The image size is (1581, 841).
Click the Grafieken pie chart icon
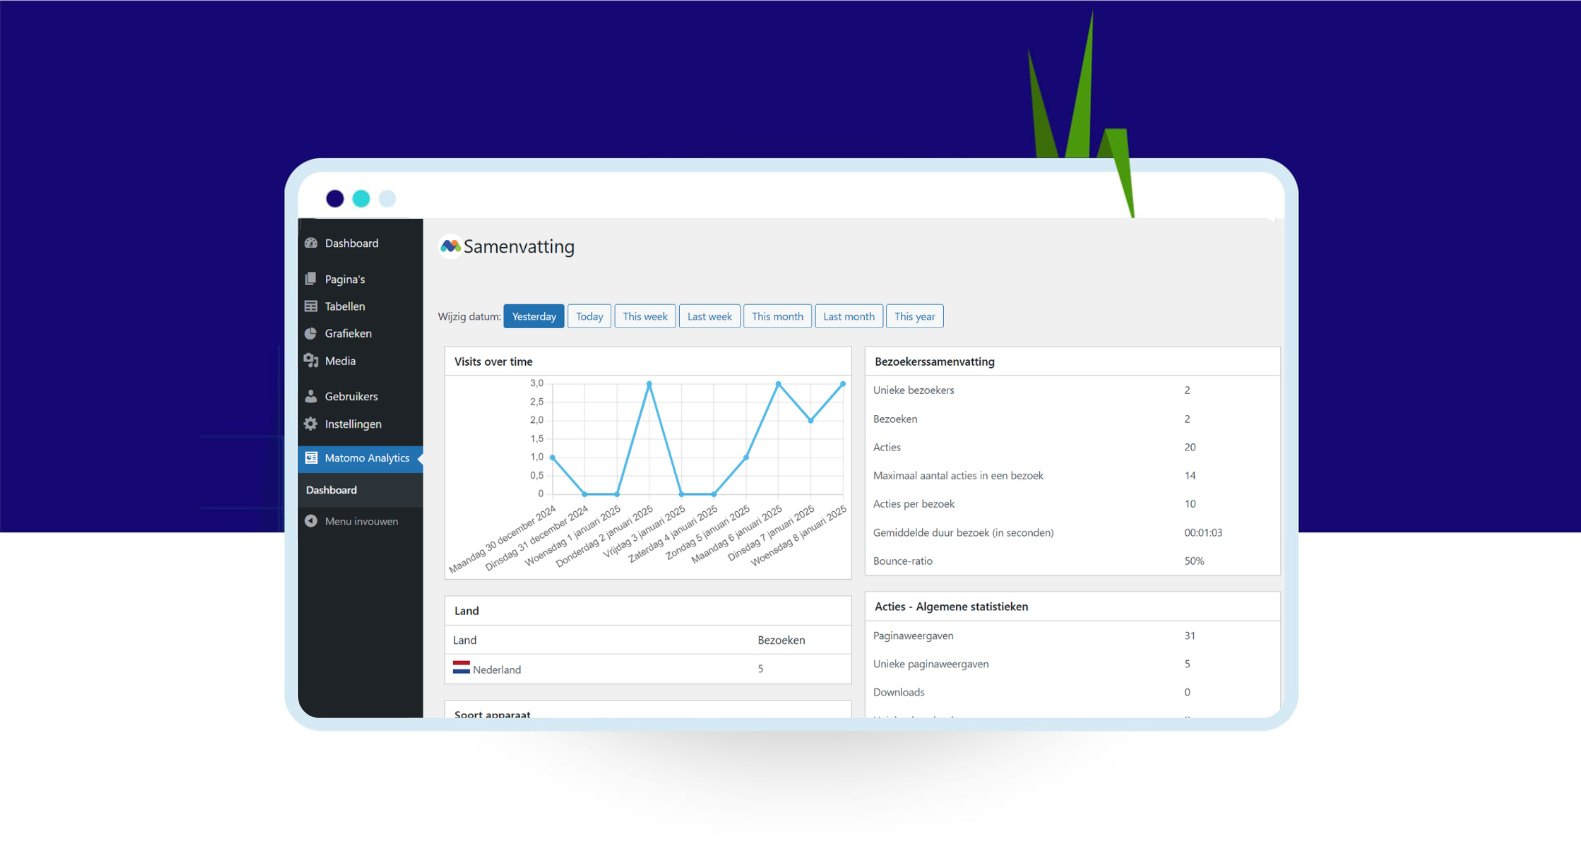tap(311, 334)
